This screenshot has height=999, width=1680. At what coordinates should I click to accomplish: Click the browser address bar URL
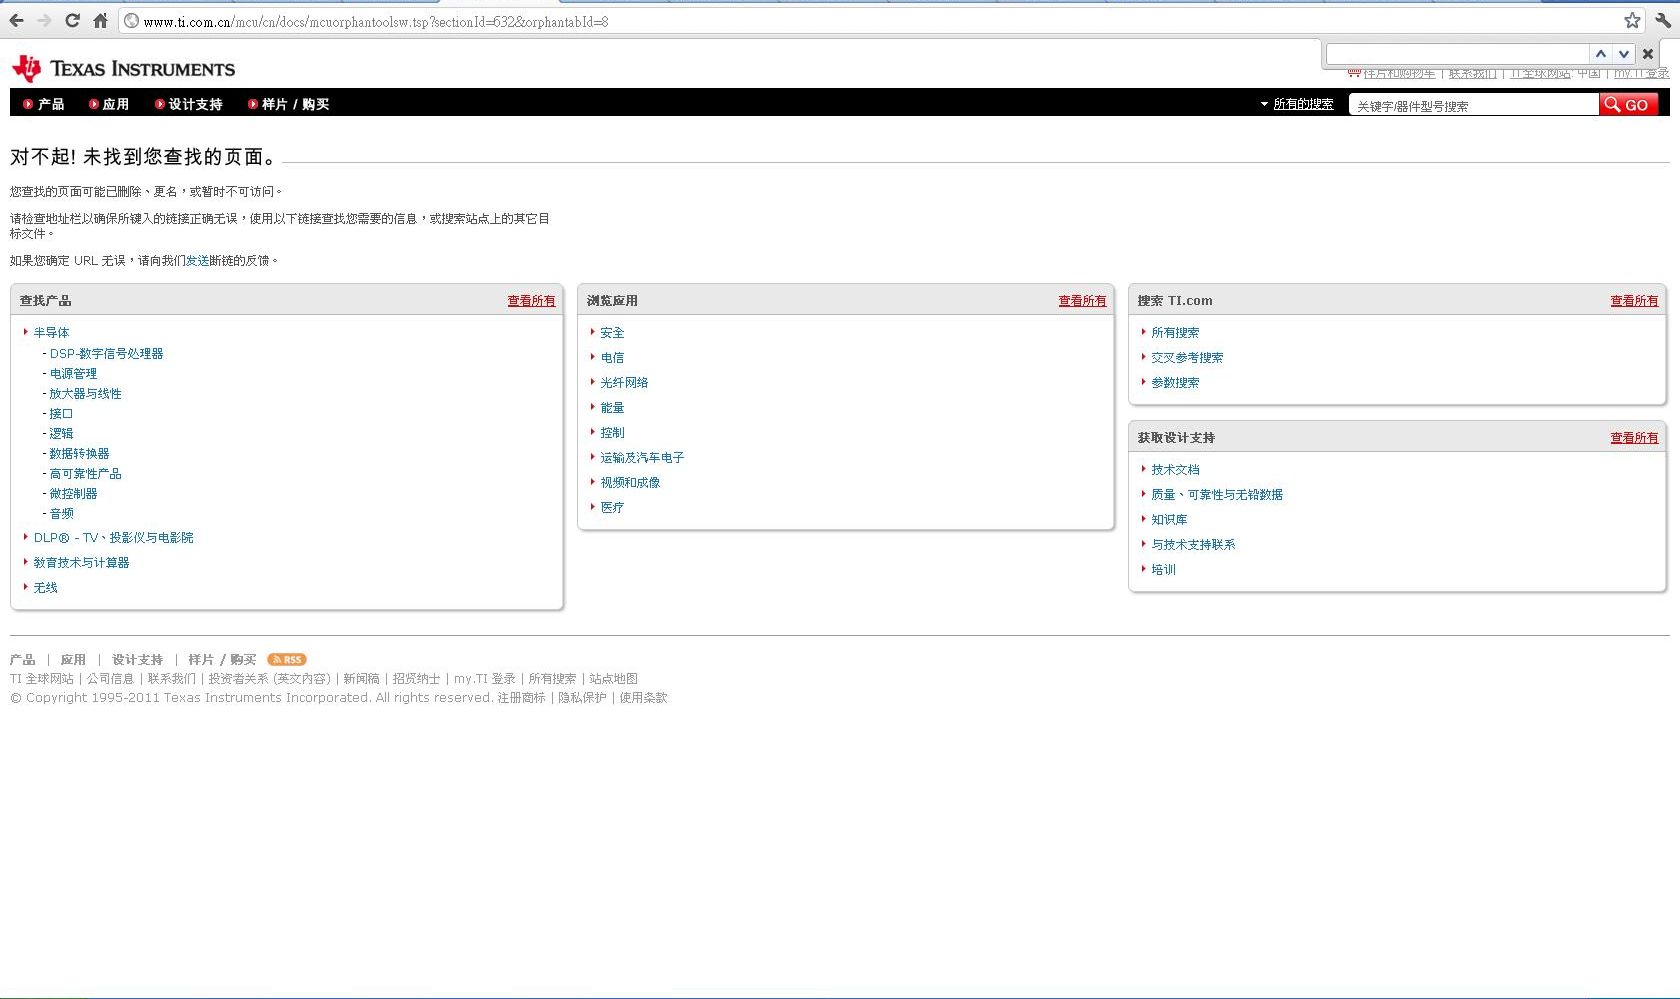tap(376, 22)
